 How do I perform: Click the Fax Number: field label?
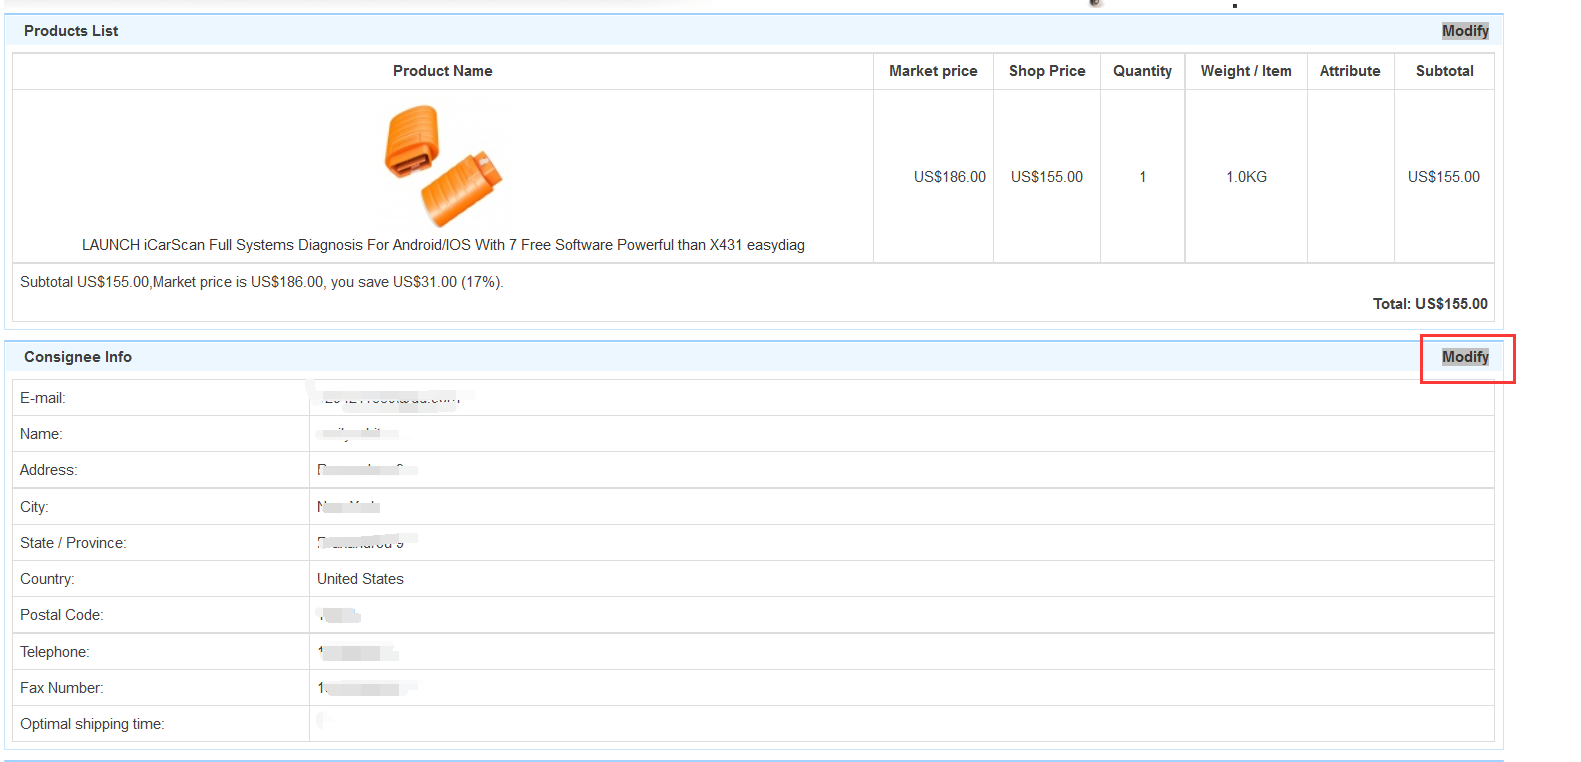pyautogui.click(x=62, y=688)
